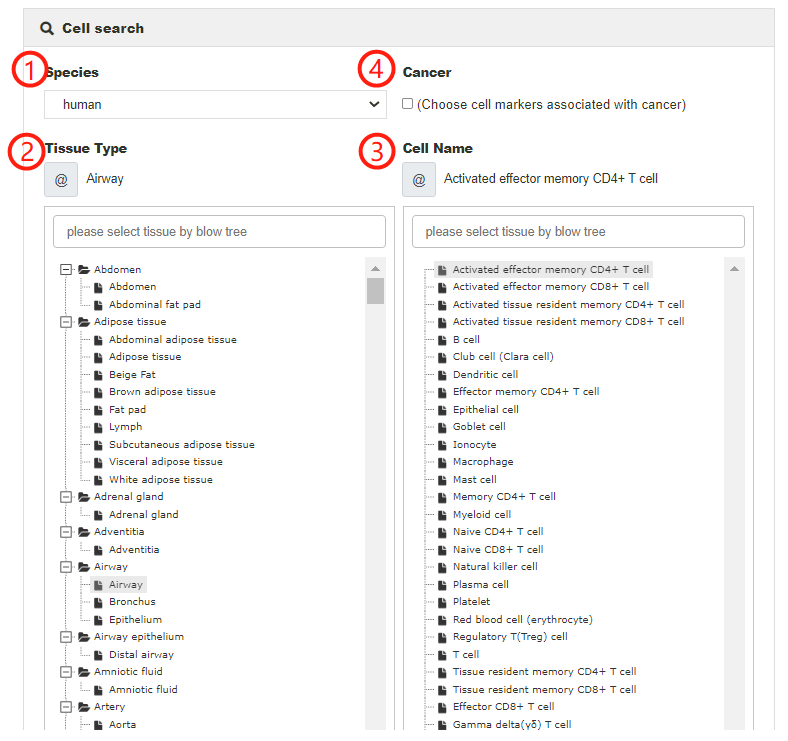This screenshot has height=741, width=788.
Task: Click the Artery folder icon
Action: pos(84,707)
